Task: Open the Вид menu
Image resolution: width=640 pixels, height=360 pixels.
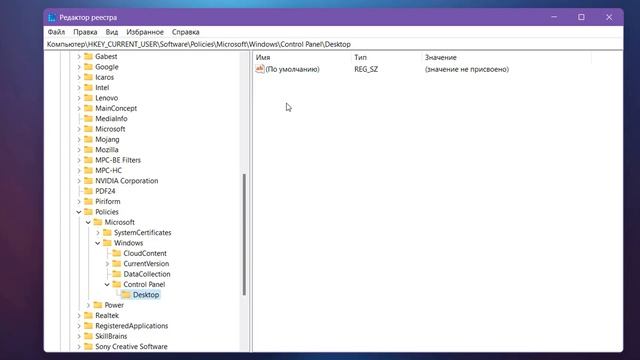Action: (111, 32)
